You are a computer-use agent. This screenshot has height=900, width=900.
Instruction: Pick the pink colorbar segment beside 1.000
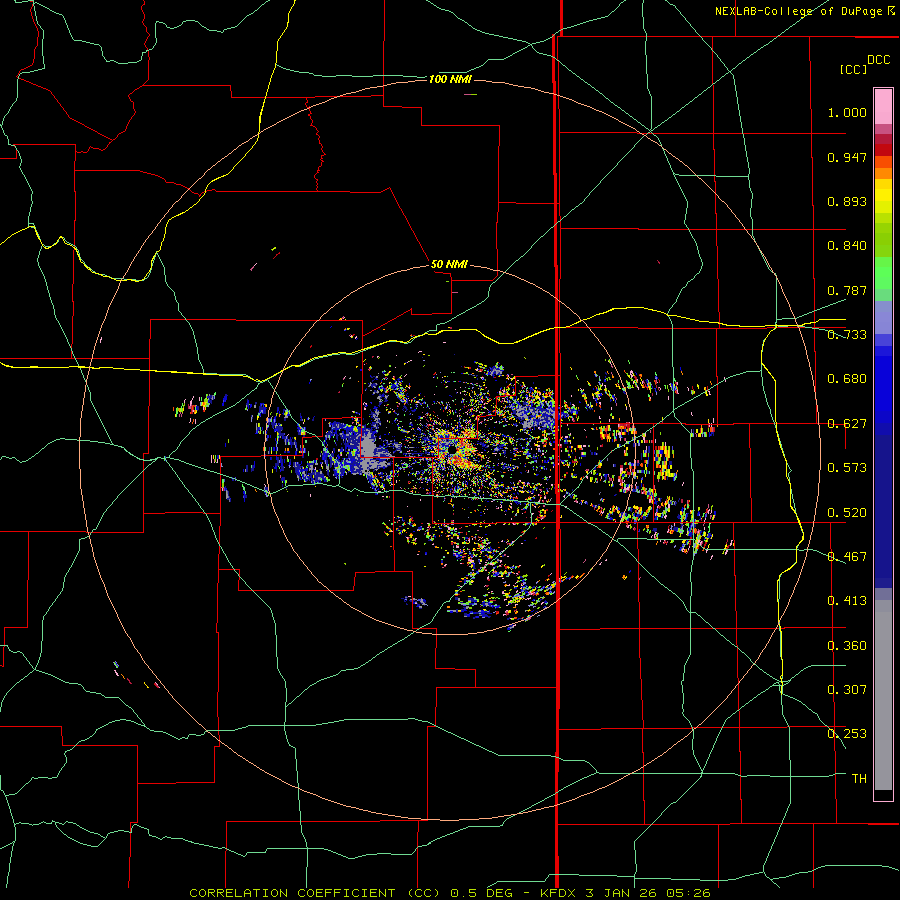[883, 107]
